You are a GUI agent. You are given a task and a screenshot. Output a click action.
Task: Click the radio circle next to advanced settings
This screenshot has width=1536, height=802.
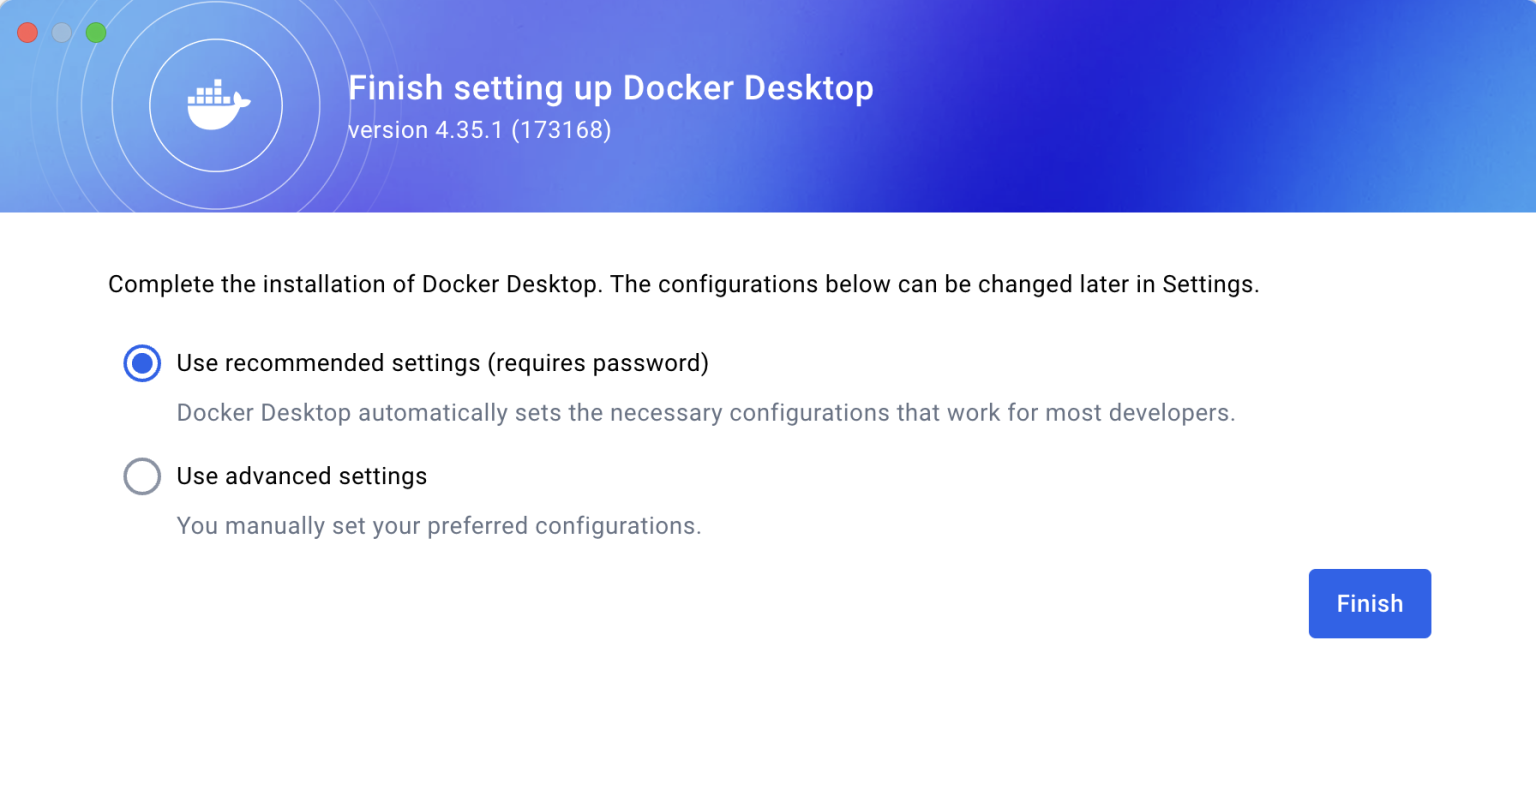click(142, 476)
